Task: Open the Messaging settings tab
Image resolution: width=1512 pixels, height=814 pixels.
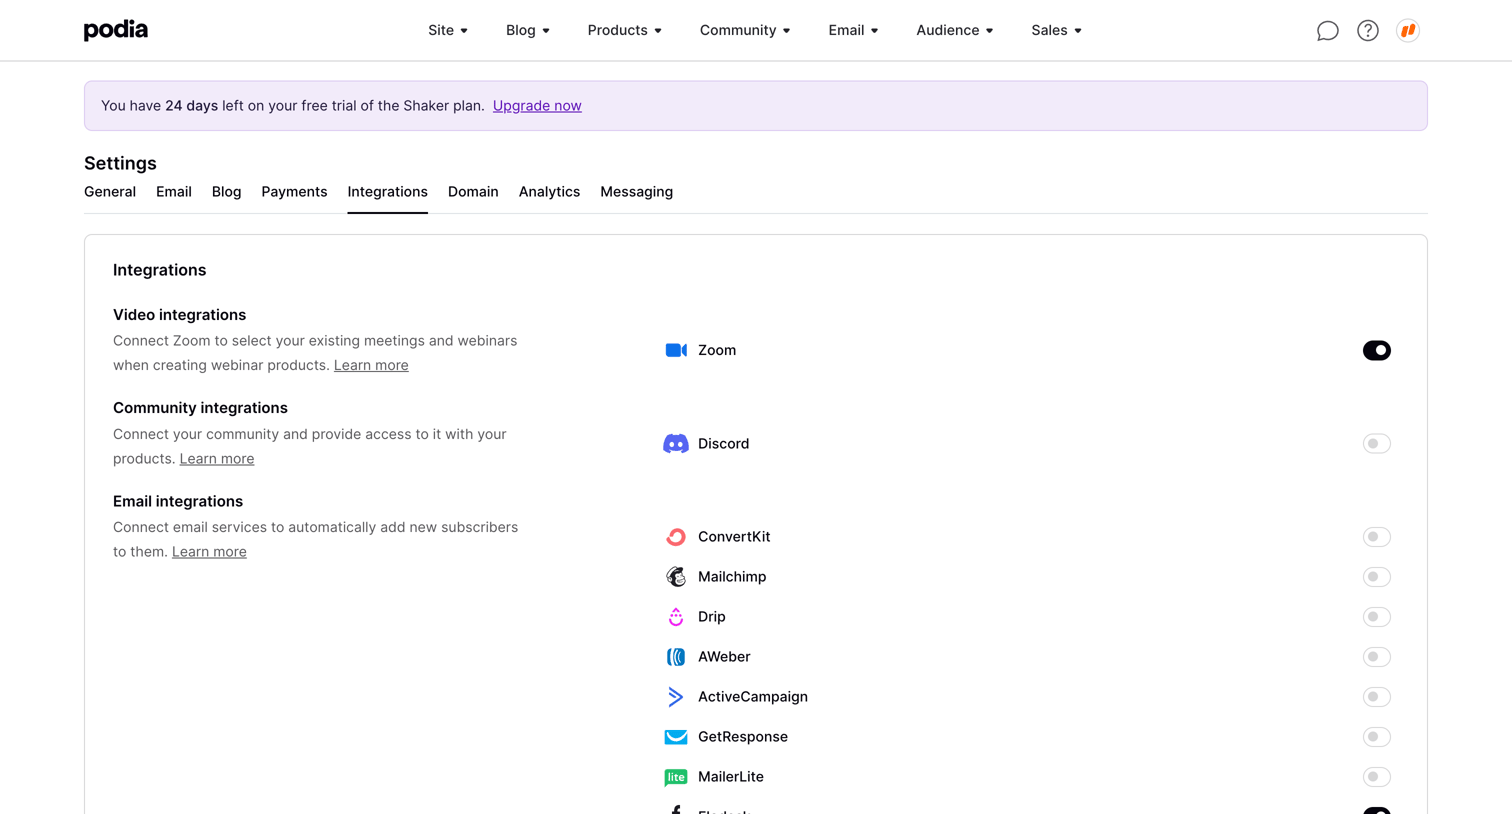Action: point(636,192)
